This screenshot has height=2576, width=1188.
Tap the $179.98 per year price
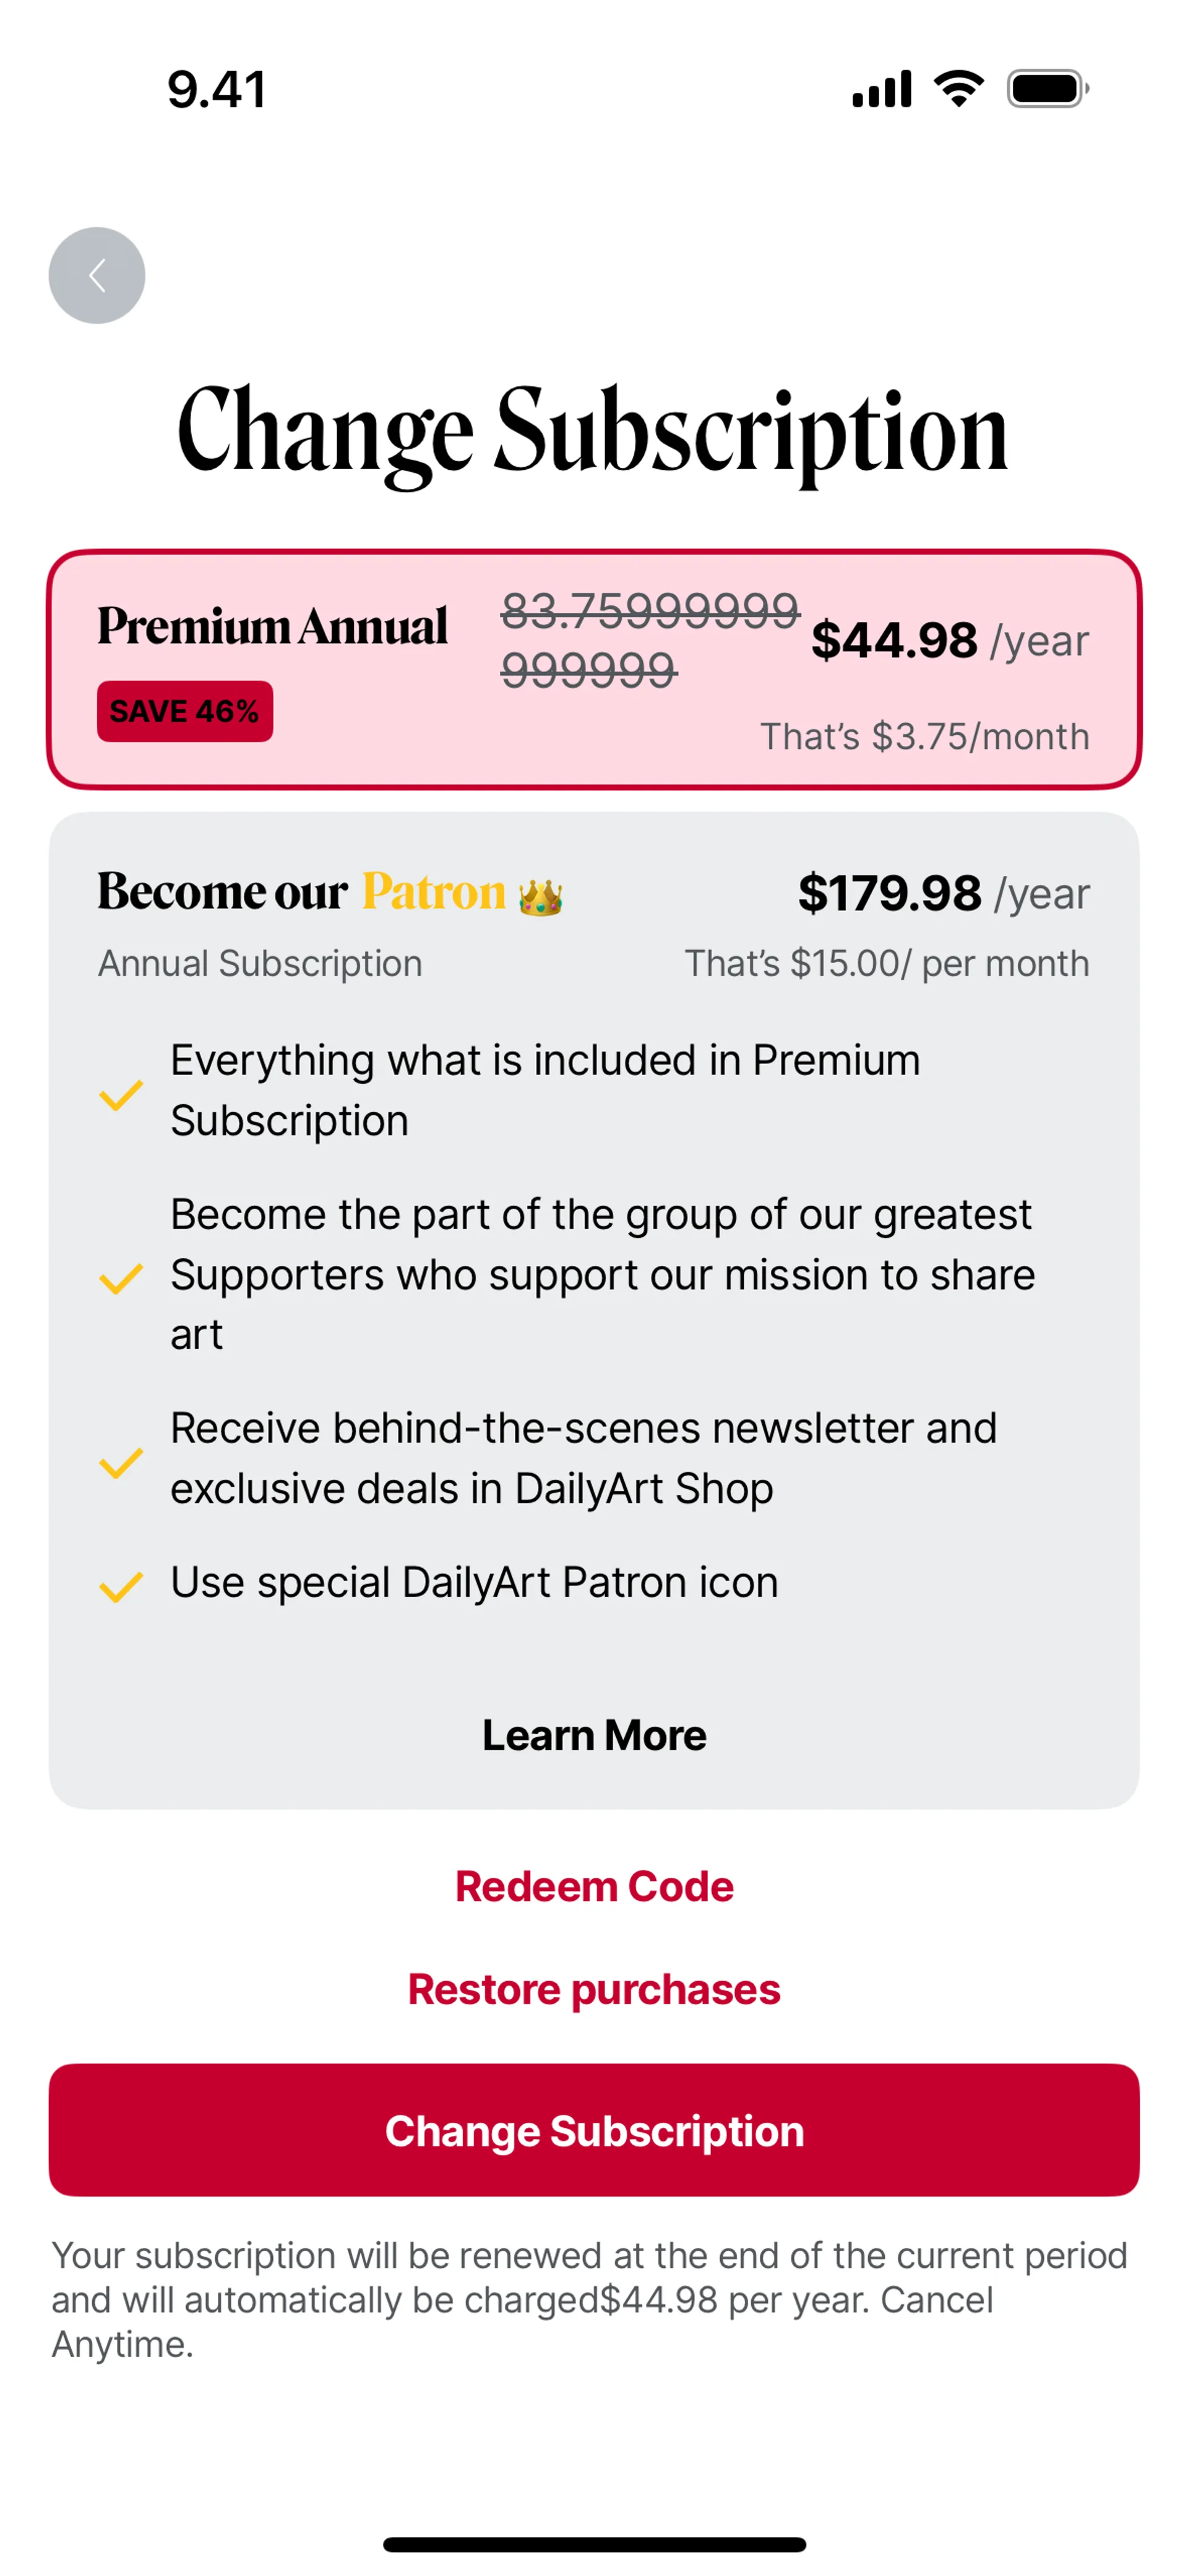[x=942, y=893]
